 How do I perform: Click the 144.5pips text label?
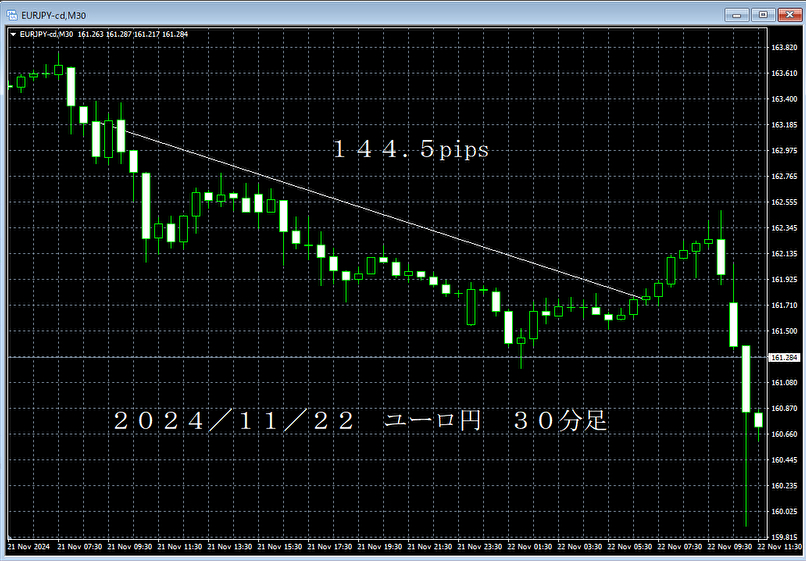coord(411,150)
